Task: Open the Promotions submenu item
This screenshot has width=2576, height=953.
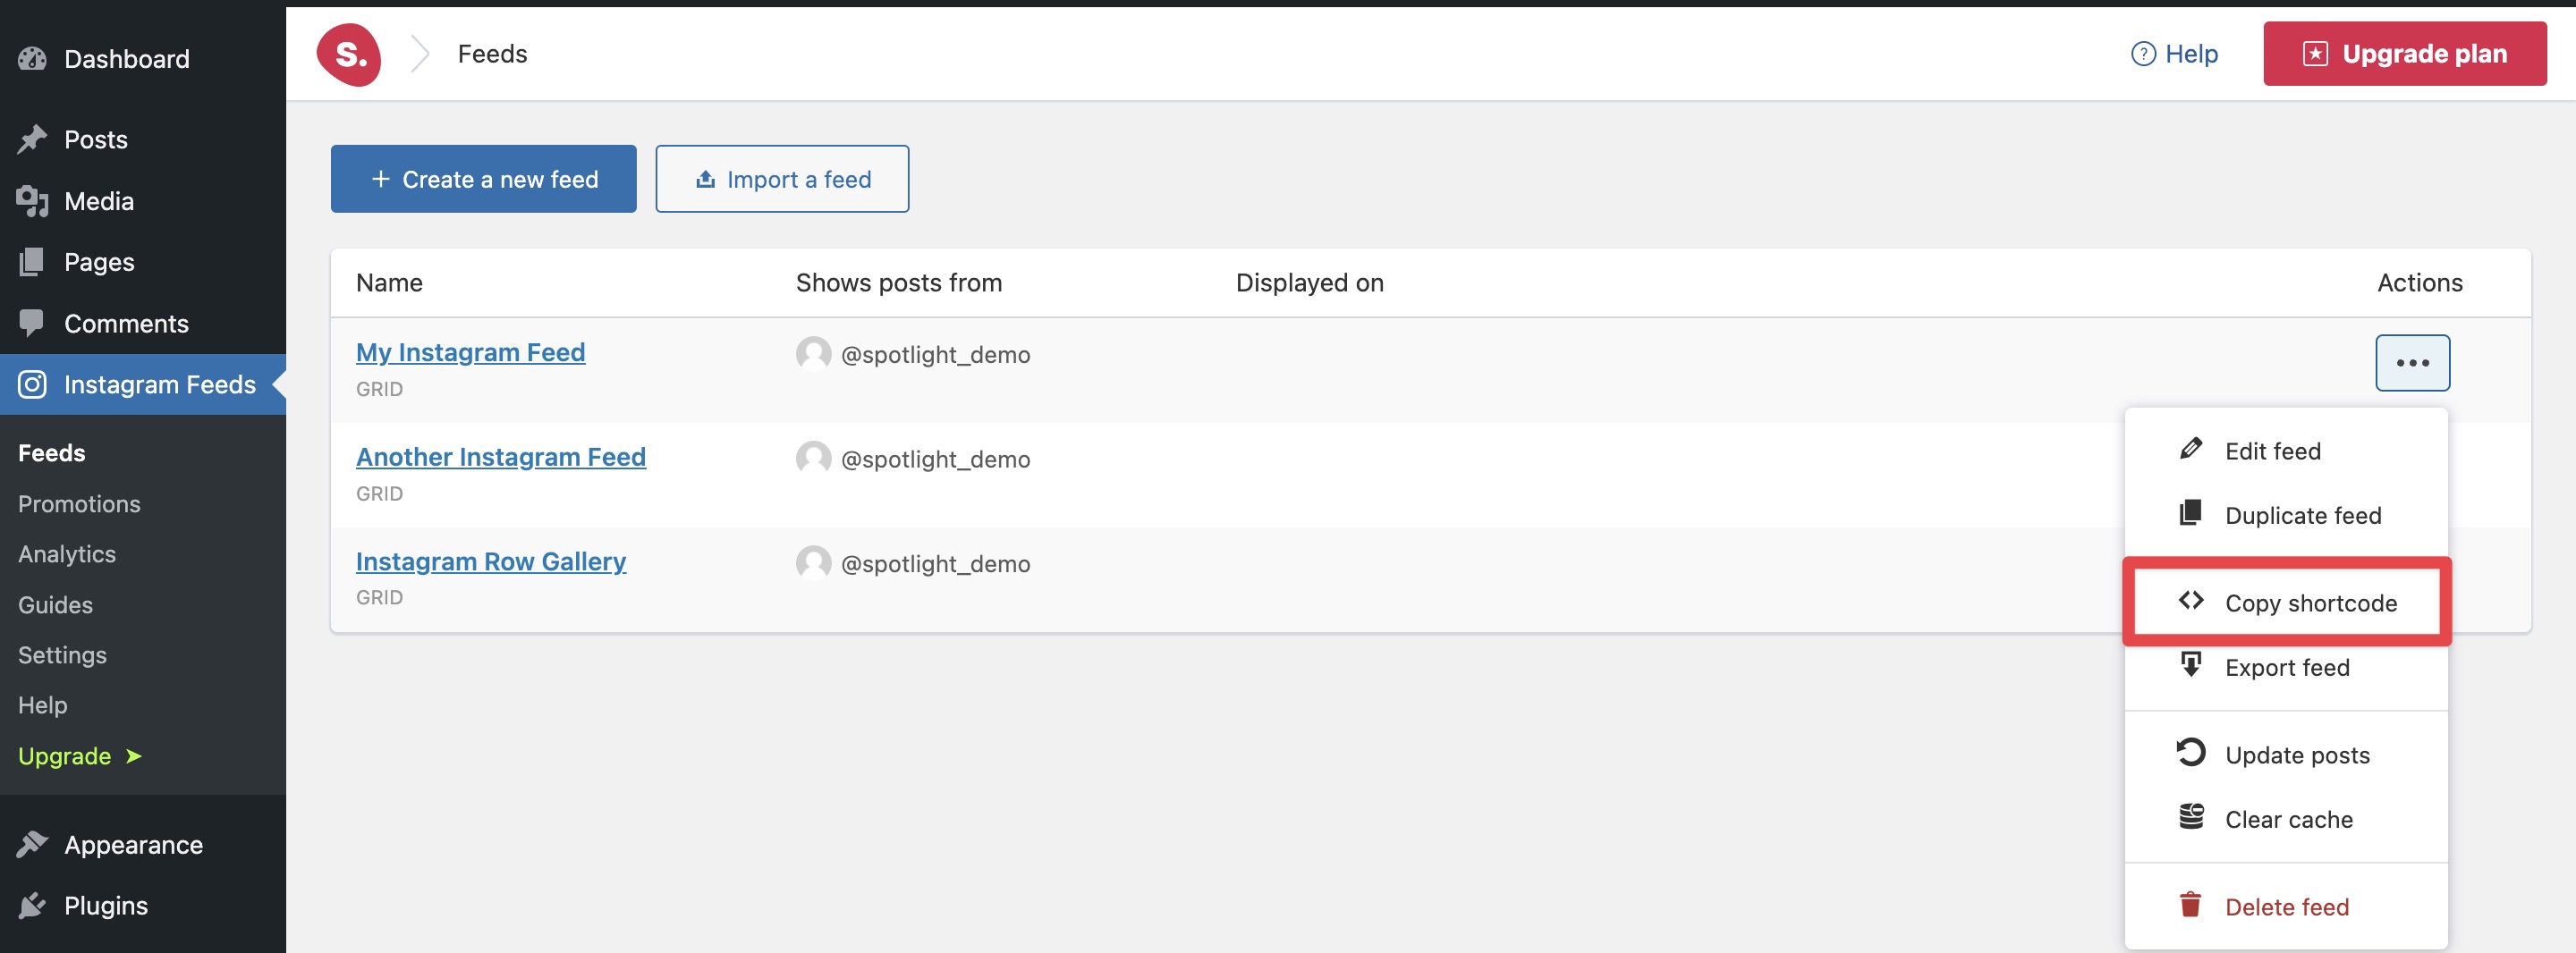Action: pos(79,504)
